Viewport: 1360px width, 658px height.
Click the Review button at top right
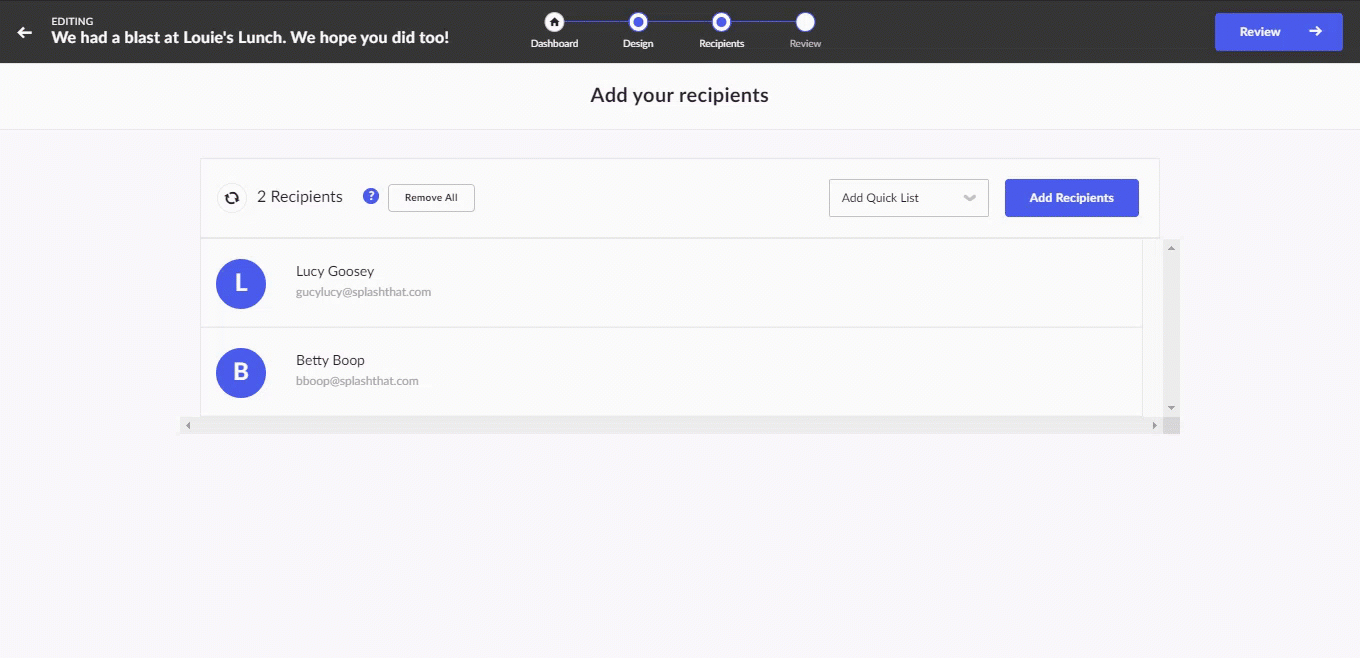point(1279,32)
